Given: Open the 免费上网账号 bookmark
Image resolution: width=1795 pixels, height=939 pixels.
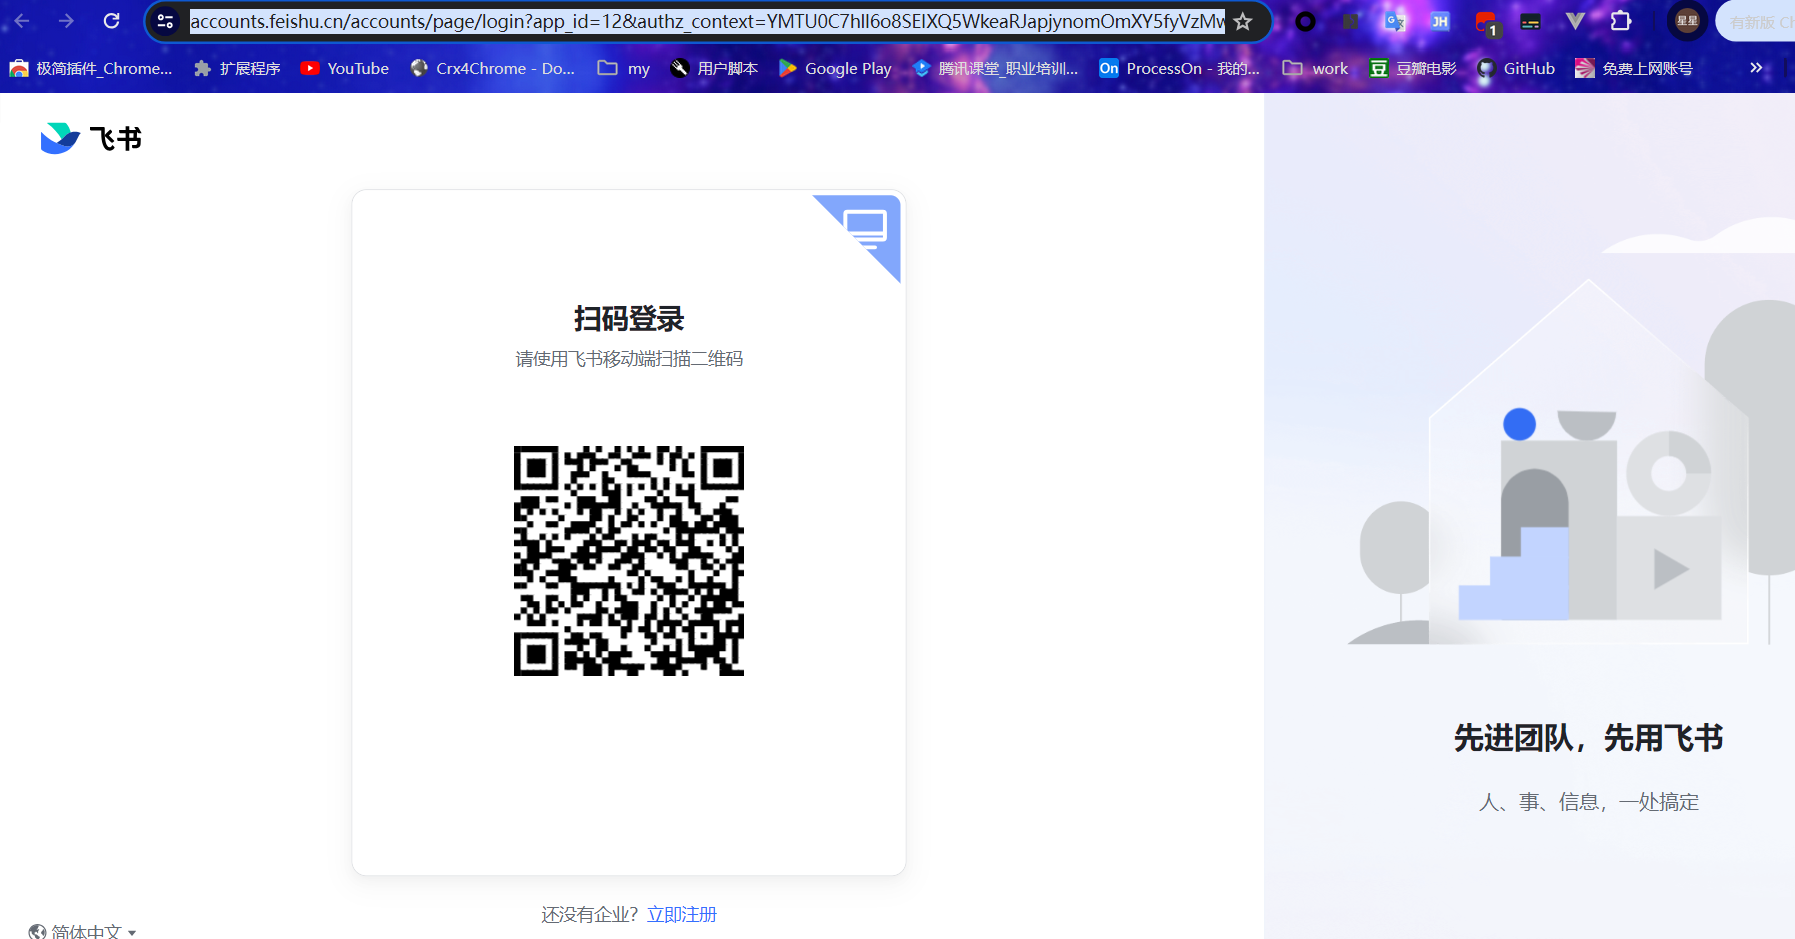Looking at the screenshot, I should pos(1634,68).
